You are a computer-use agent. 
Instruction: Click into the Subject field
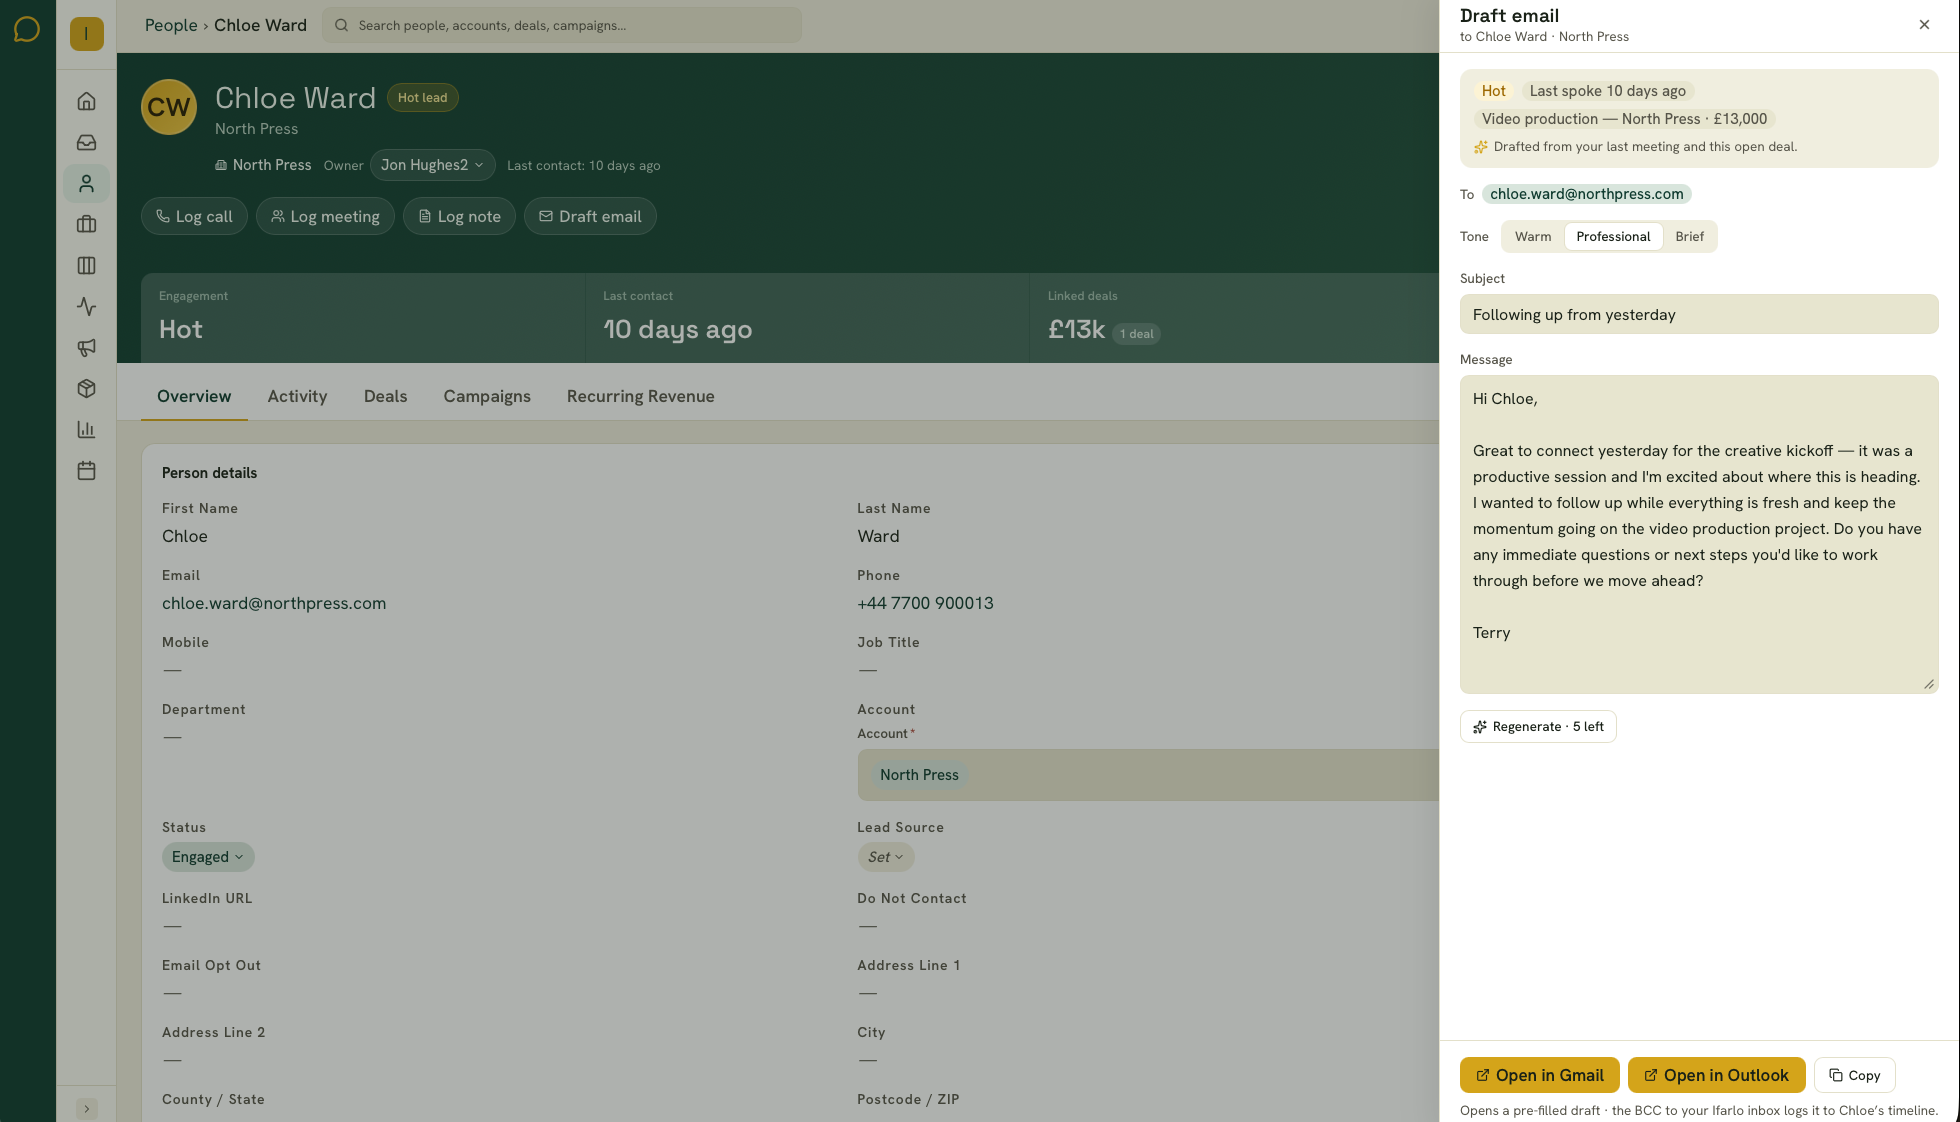1698,314
